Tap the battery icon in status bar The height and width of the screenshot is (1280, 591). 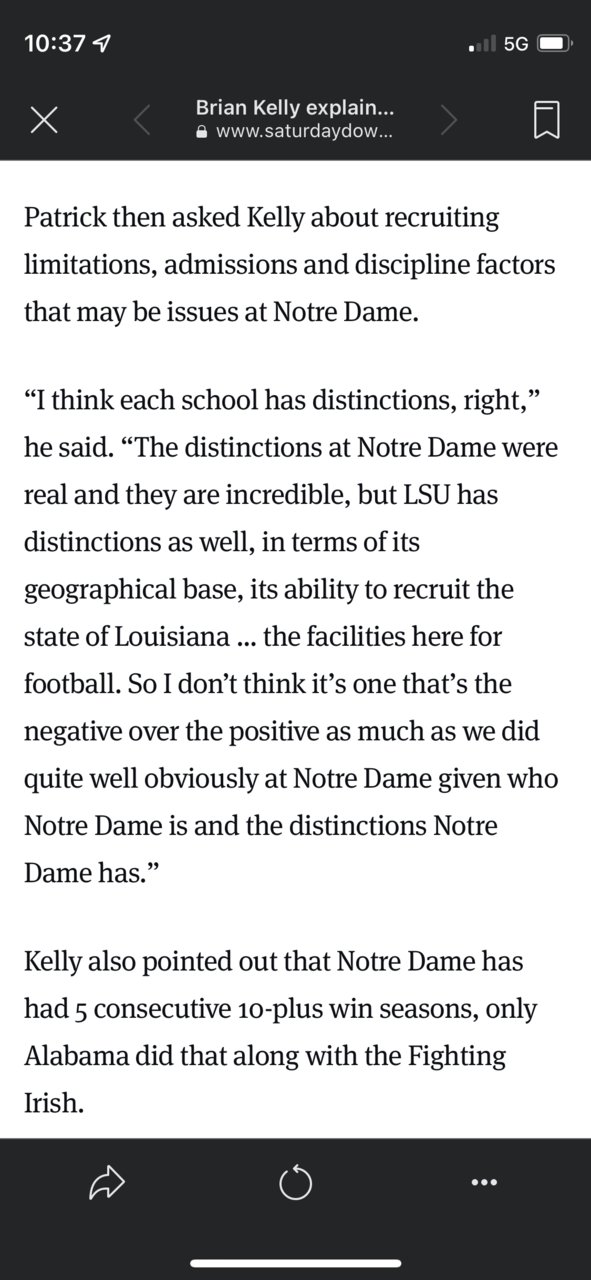[x=554, y=44]
